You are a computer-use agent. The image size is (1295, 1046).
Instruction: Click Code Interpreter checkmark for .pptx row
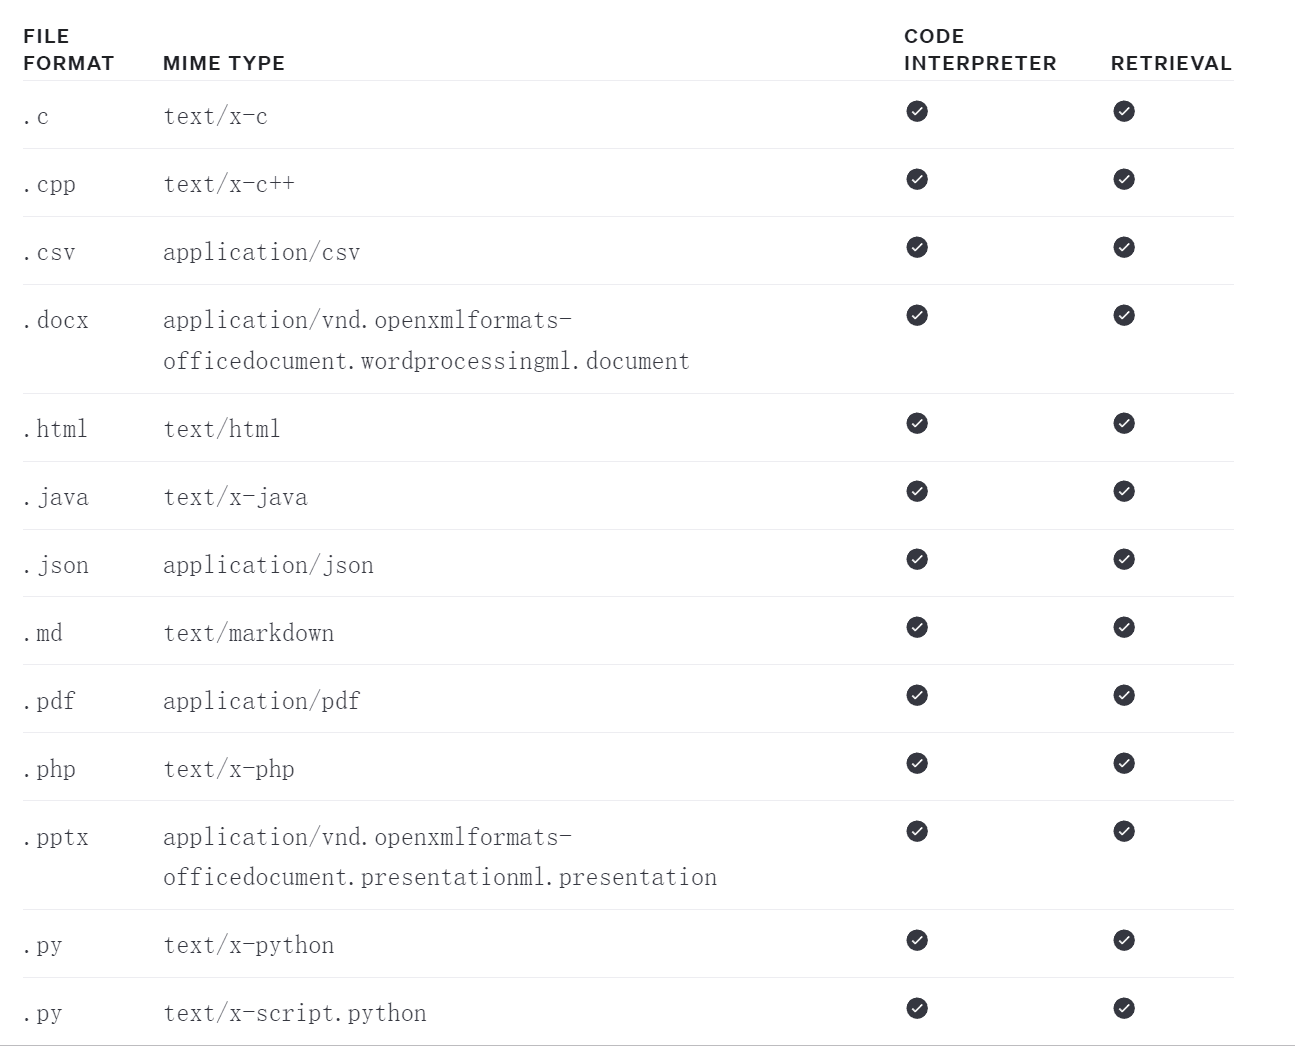coord(917,831)
